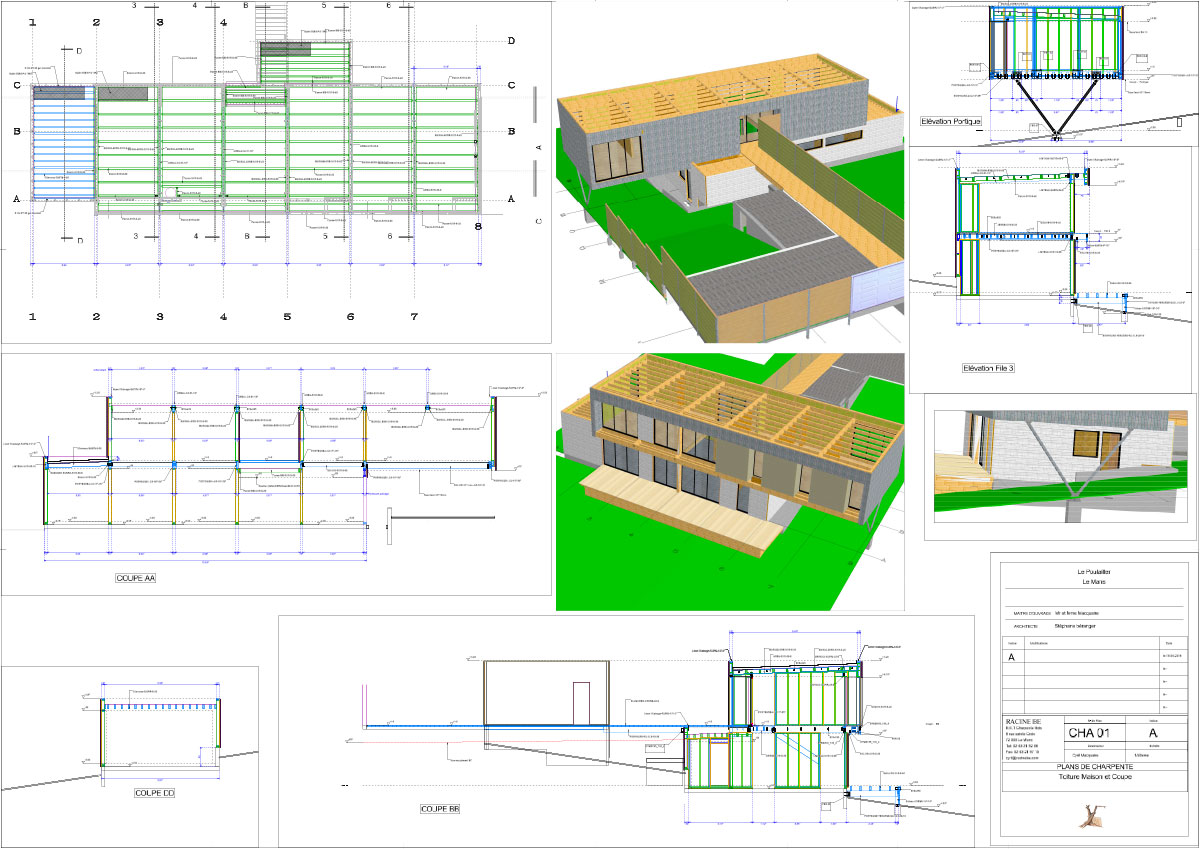Click the 'COUPE DD' view label
The width and height of the screenshot is (1200, 849).
154,792
